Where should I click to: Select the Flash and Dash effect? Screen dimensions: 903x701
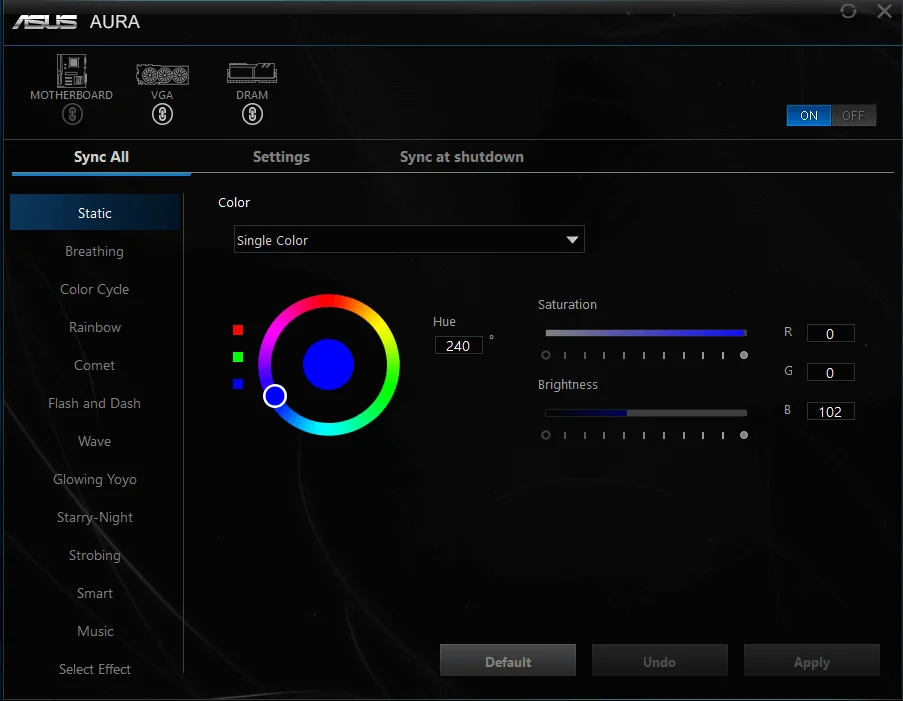(x=95, y=403)
